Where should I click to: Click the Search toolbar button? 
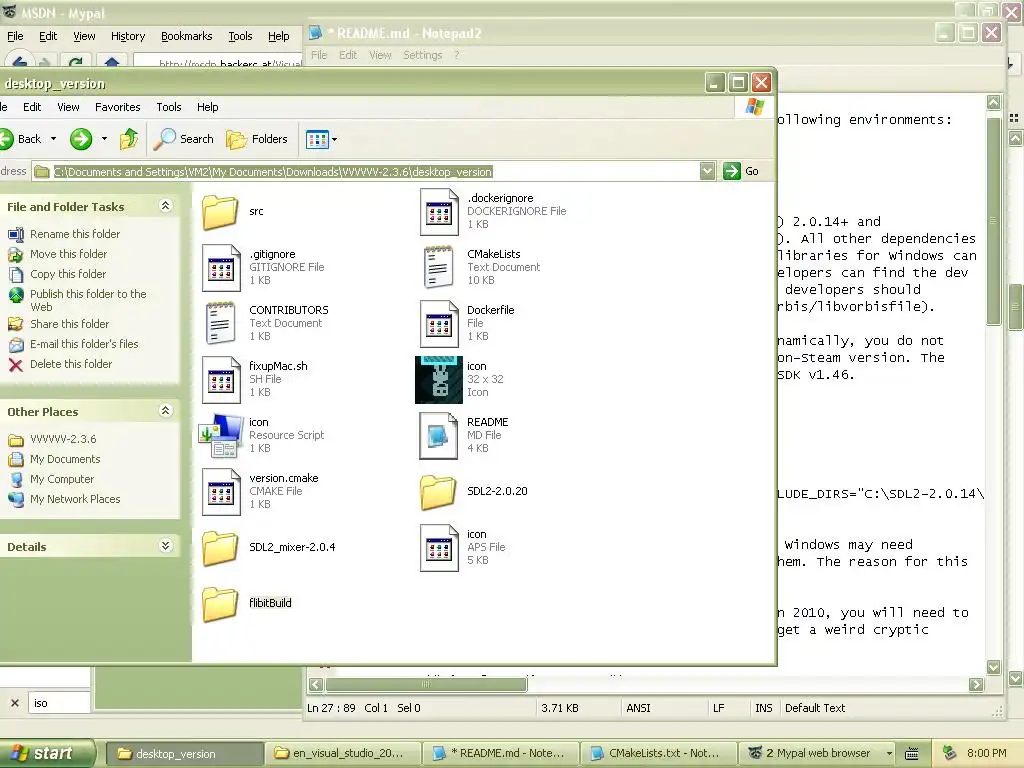tap(185, 139)
